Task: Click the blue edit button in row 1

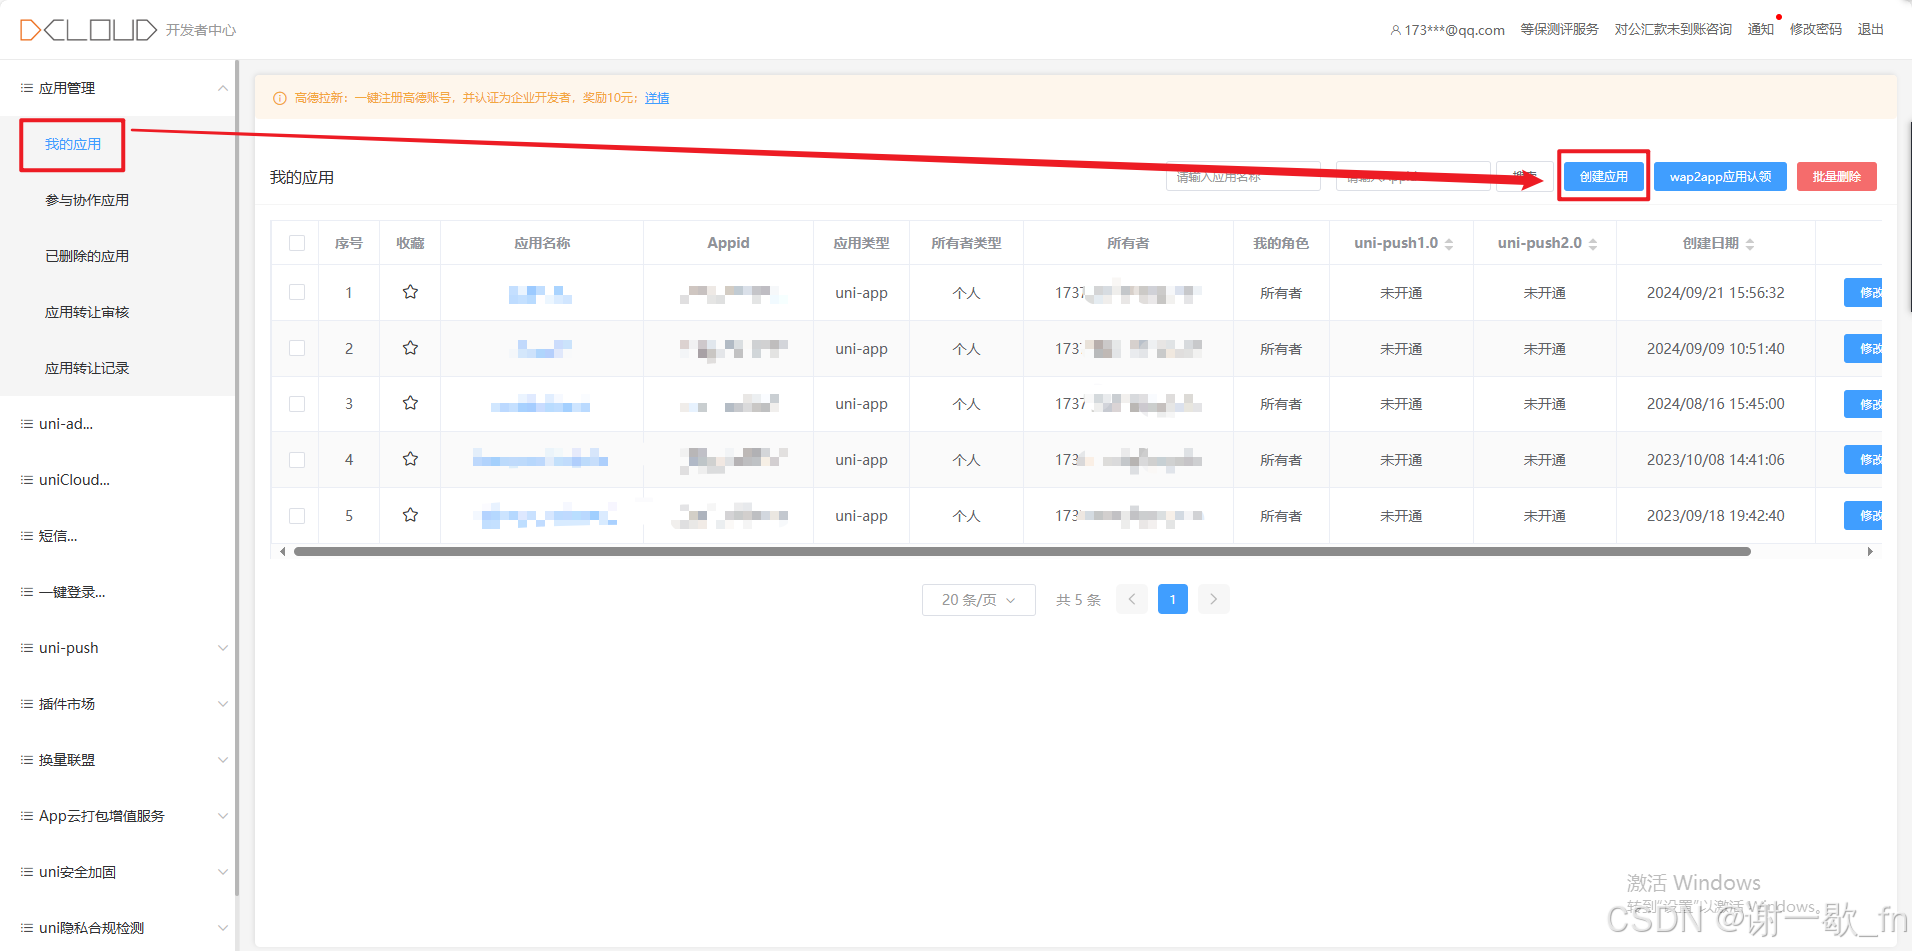Action: [x=1863, y=292]
